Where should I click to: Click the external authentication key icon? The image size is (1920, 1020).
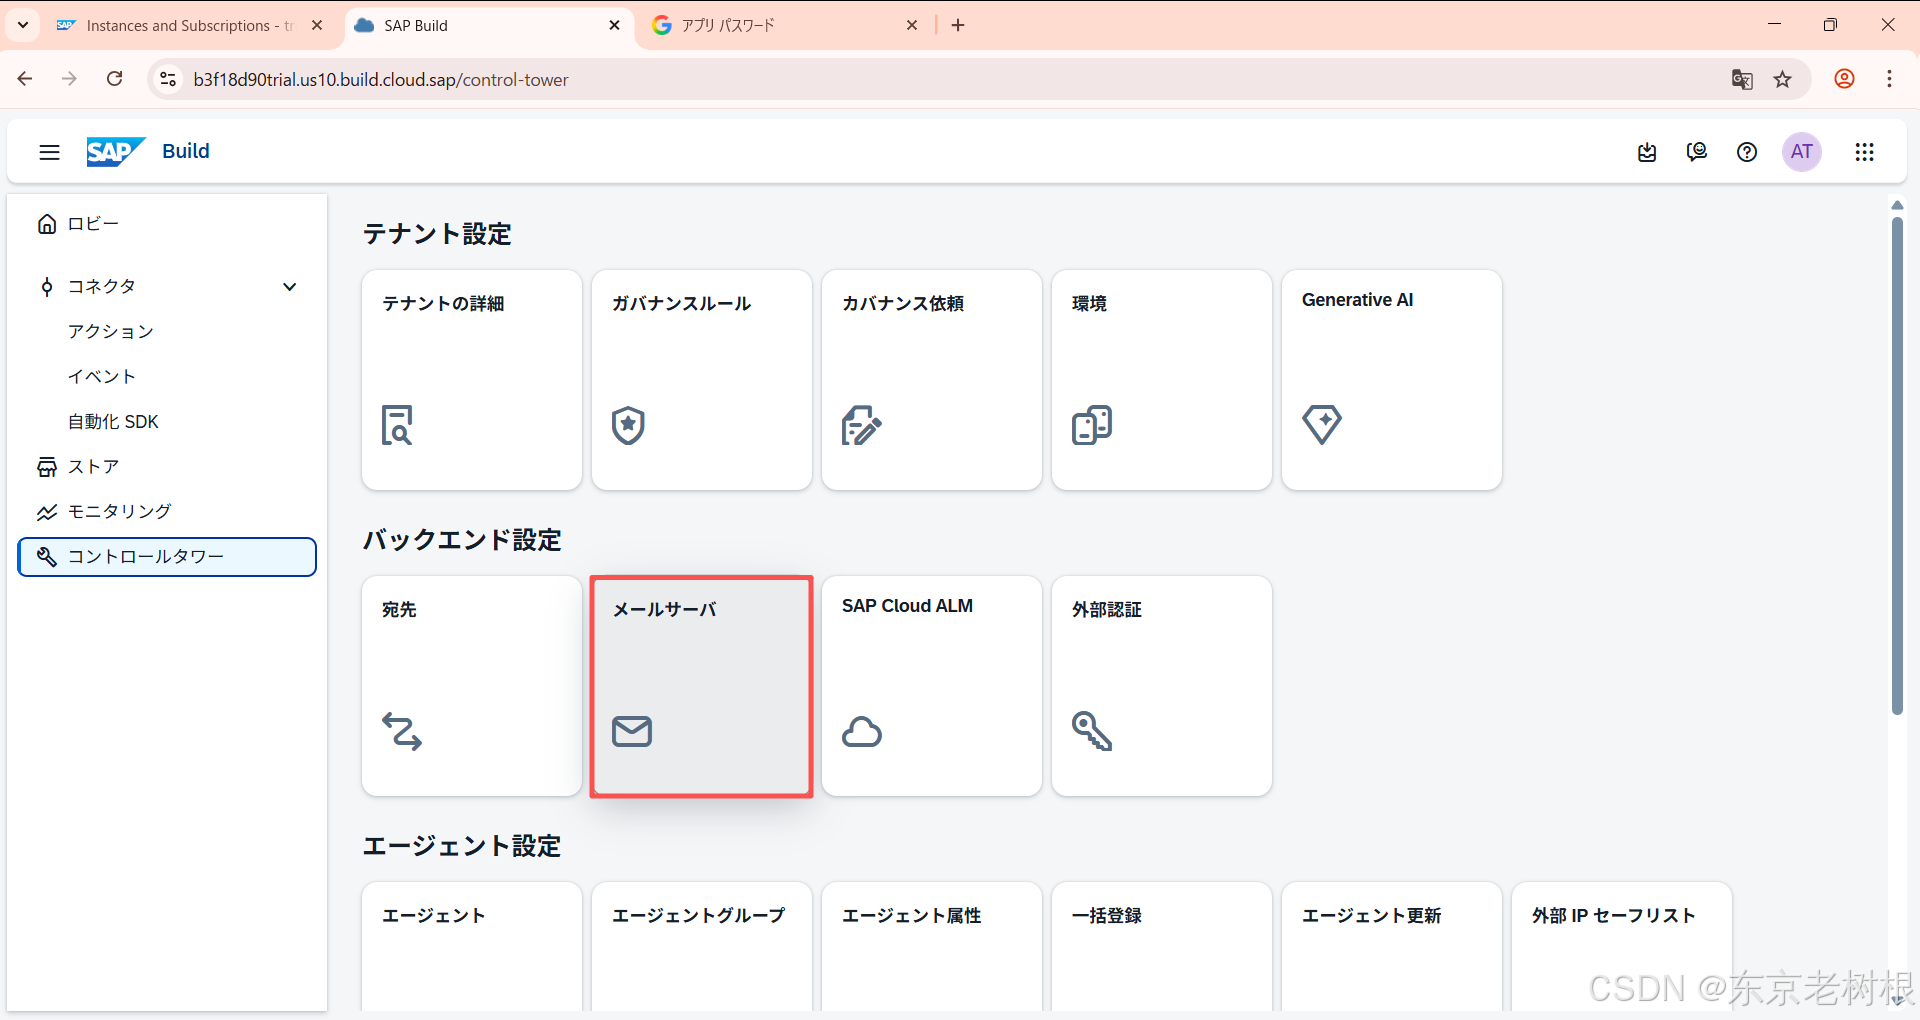(x=1092, y=731)
